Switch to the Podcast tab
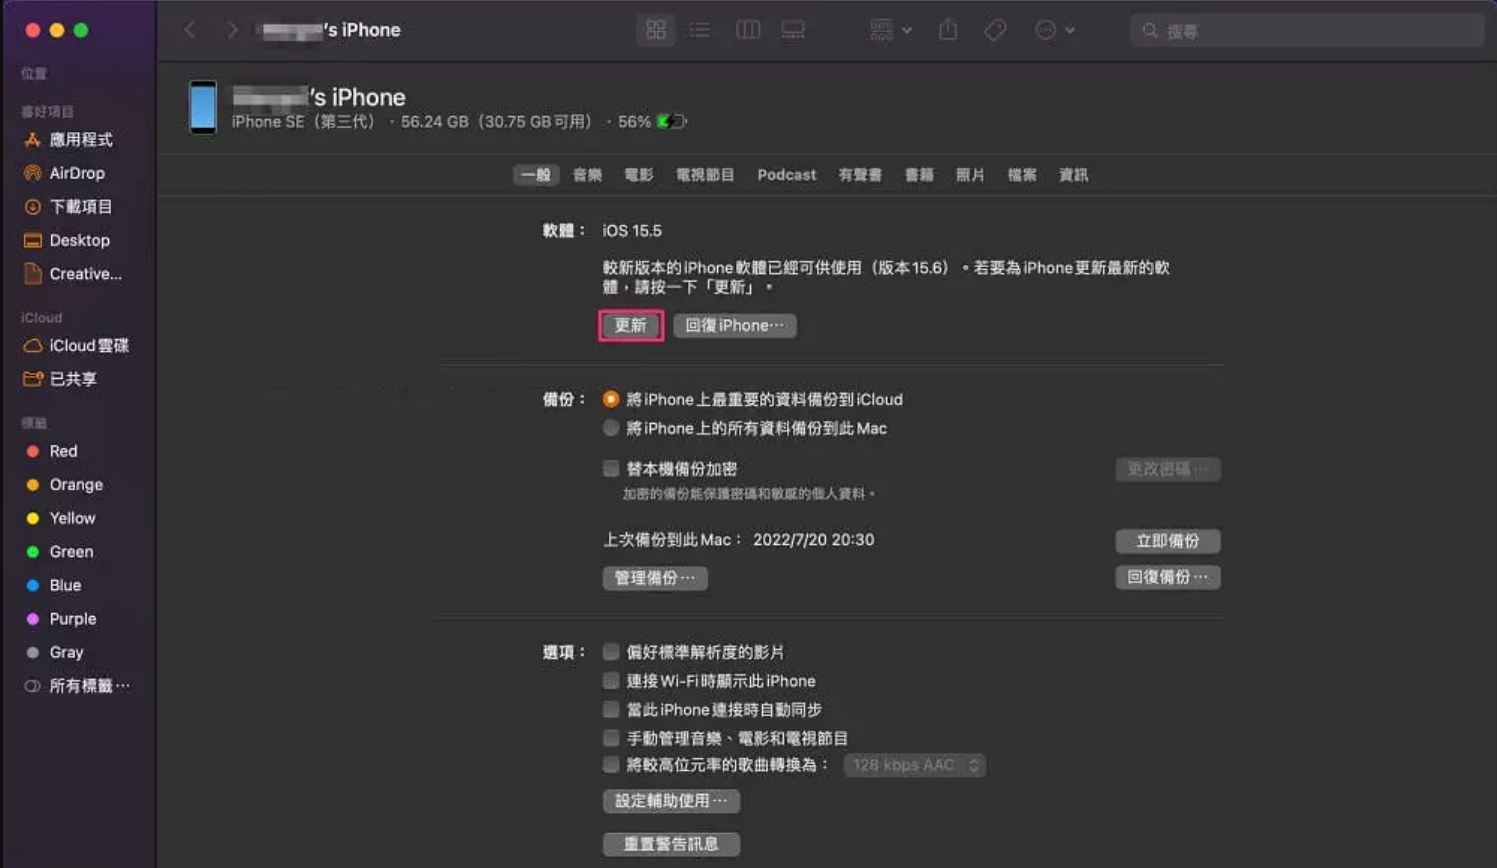 [787, 175]
